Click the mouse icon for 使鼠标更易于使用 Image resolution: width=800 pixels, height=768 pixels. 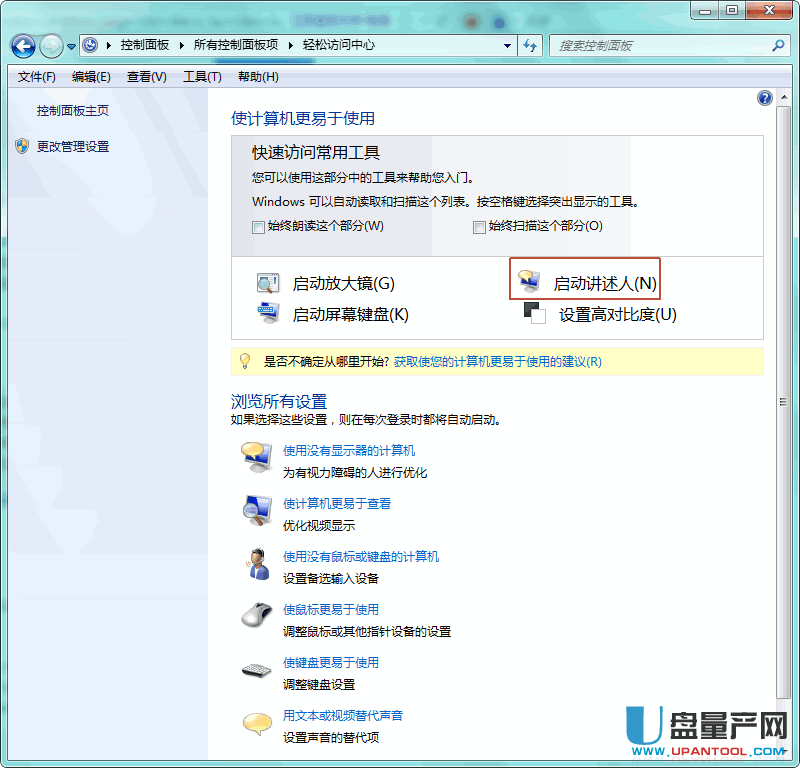(257, 615)
